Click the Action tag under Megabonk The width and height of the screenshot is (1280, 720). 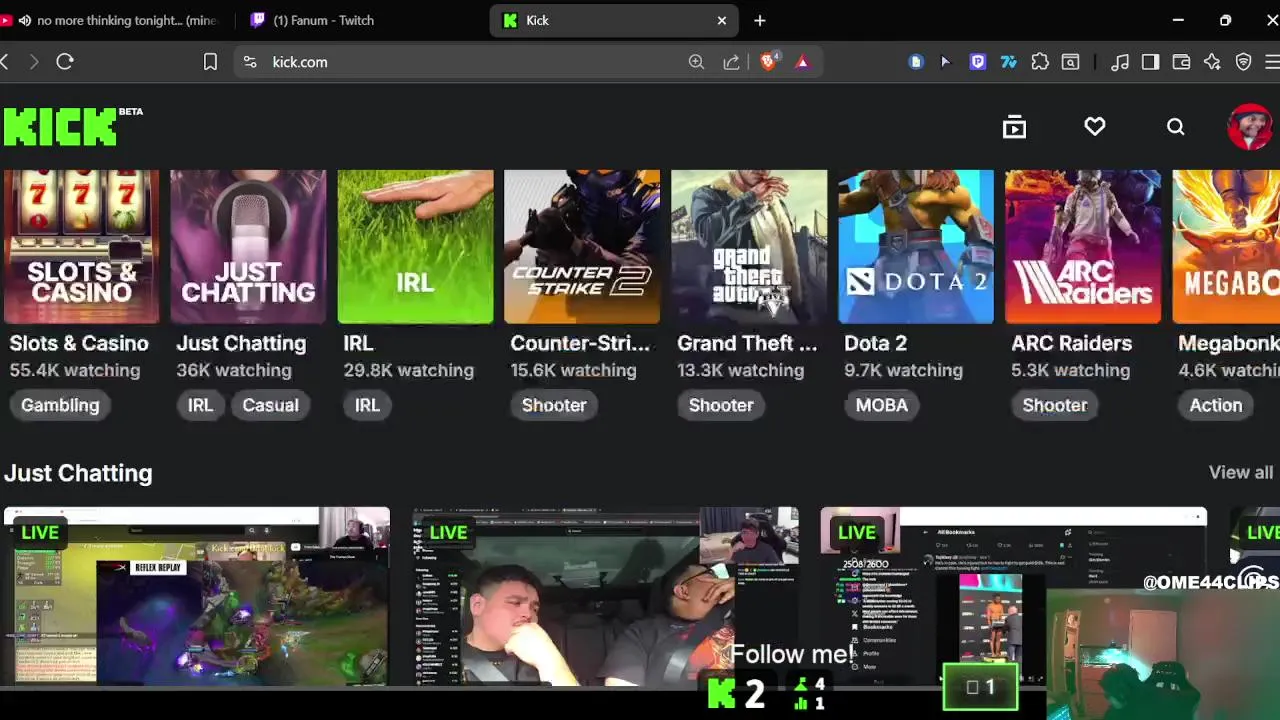1216,405
